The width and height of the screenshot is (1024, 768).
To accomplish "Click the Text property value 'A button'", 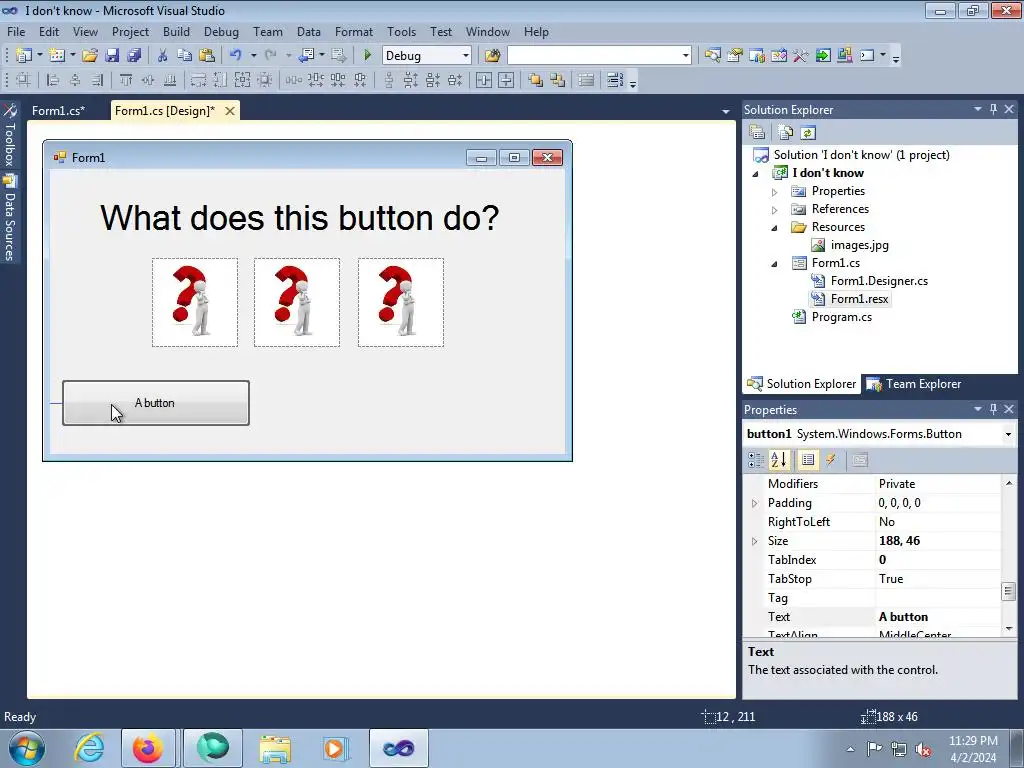I will pos(903,616).
